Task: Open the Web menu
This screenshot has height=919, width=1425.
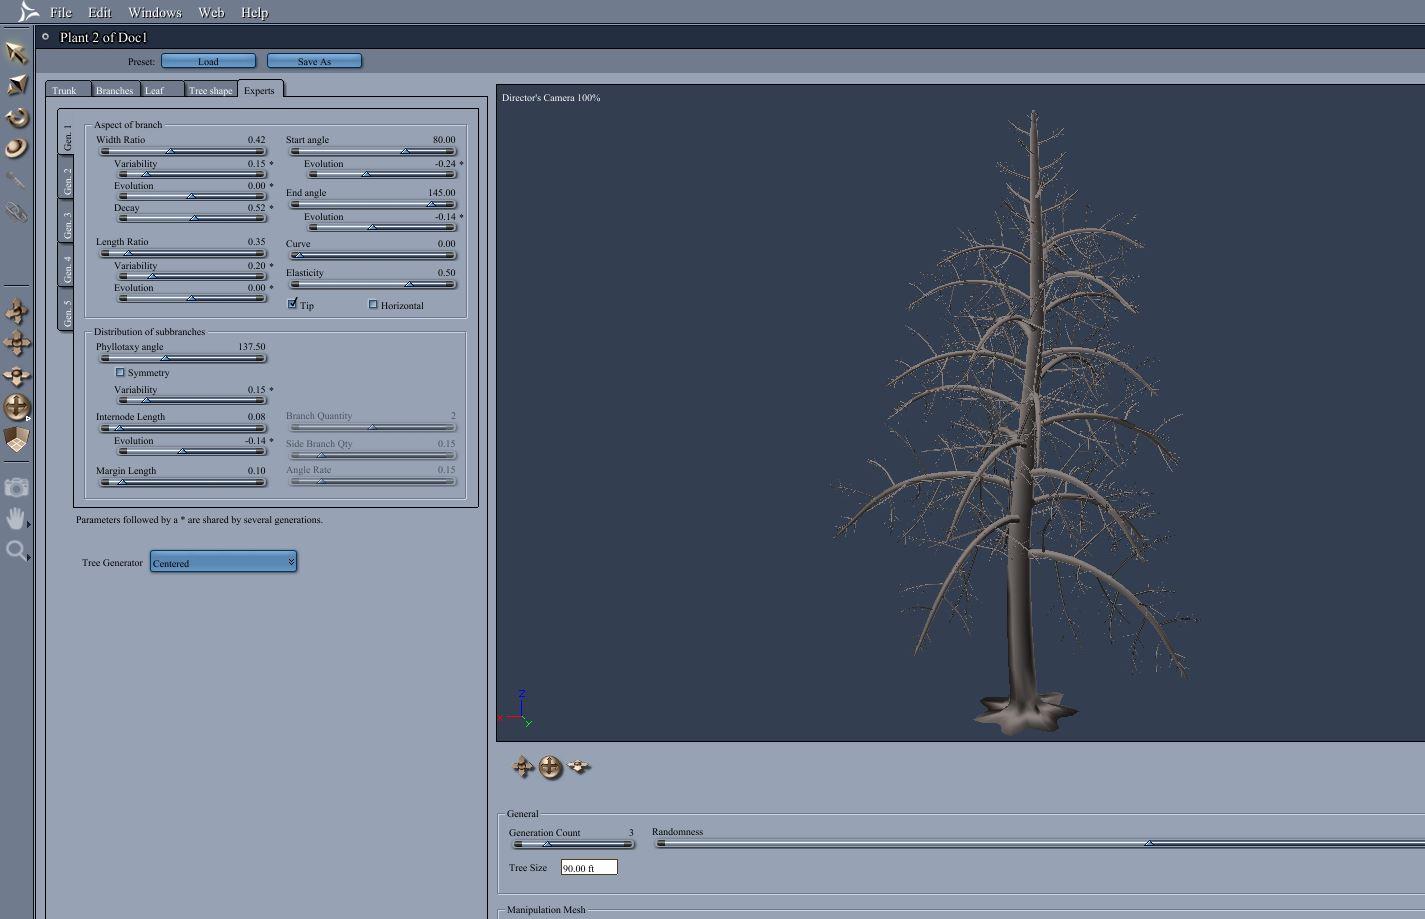Action: point(211,12)
